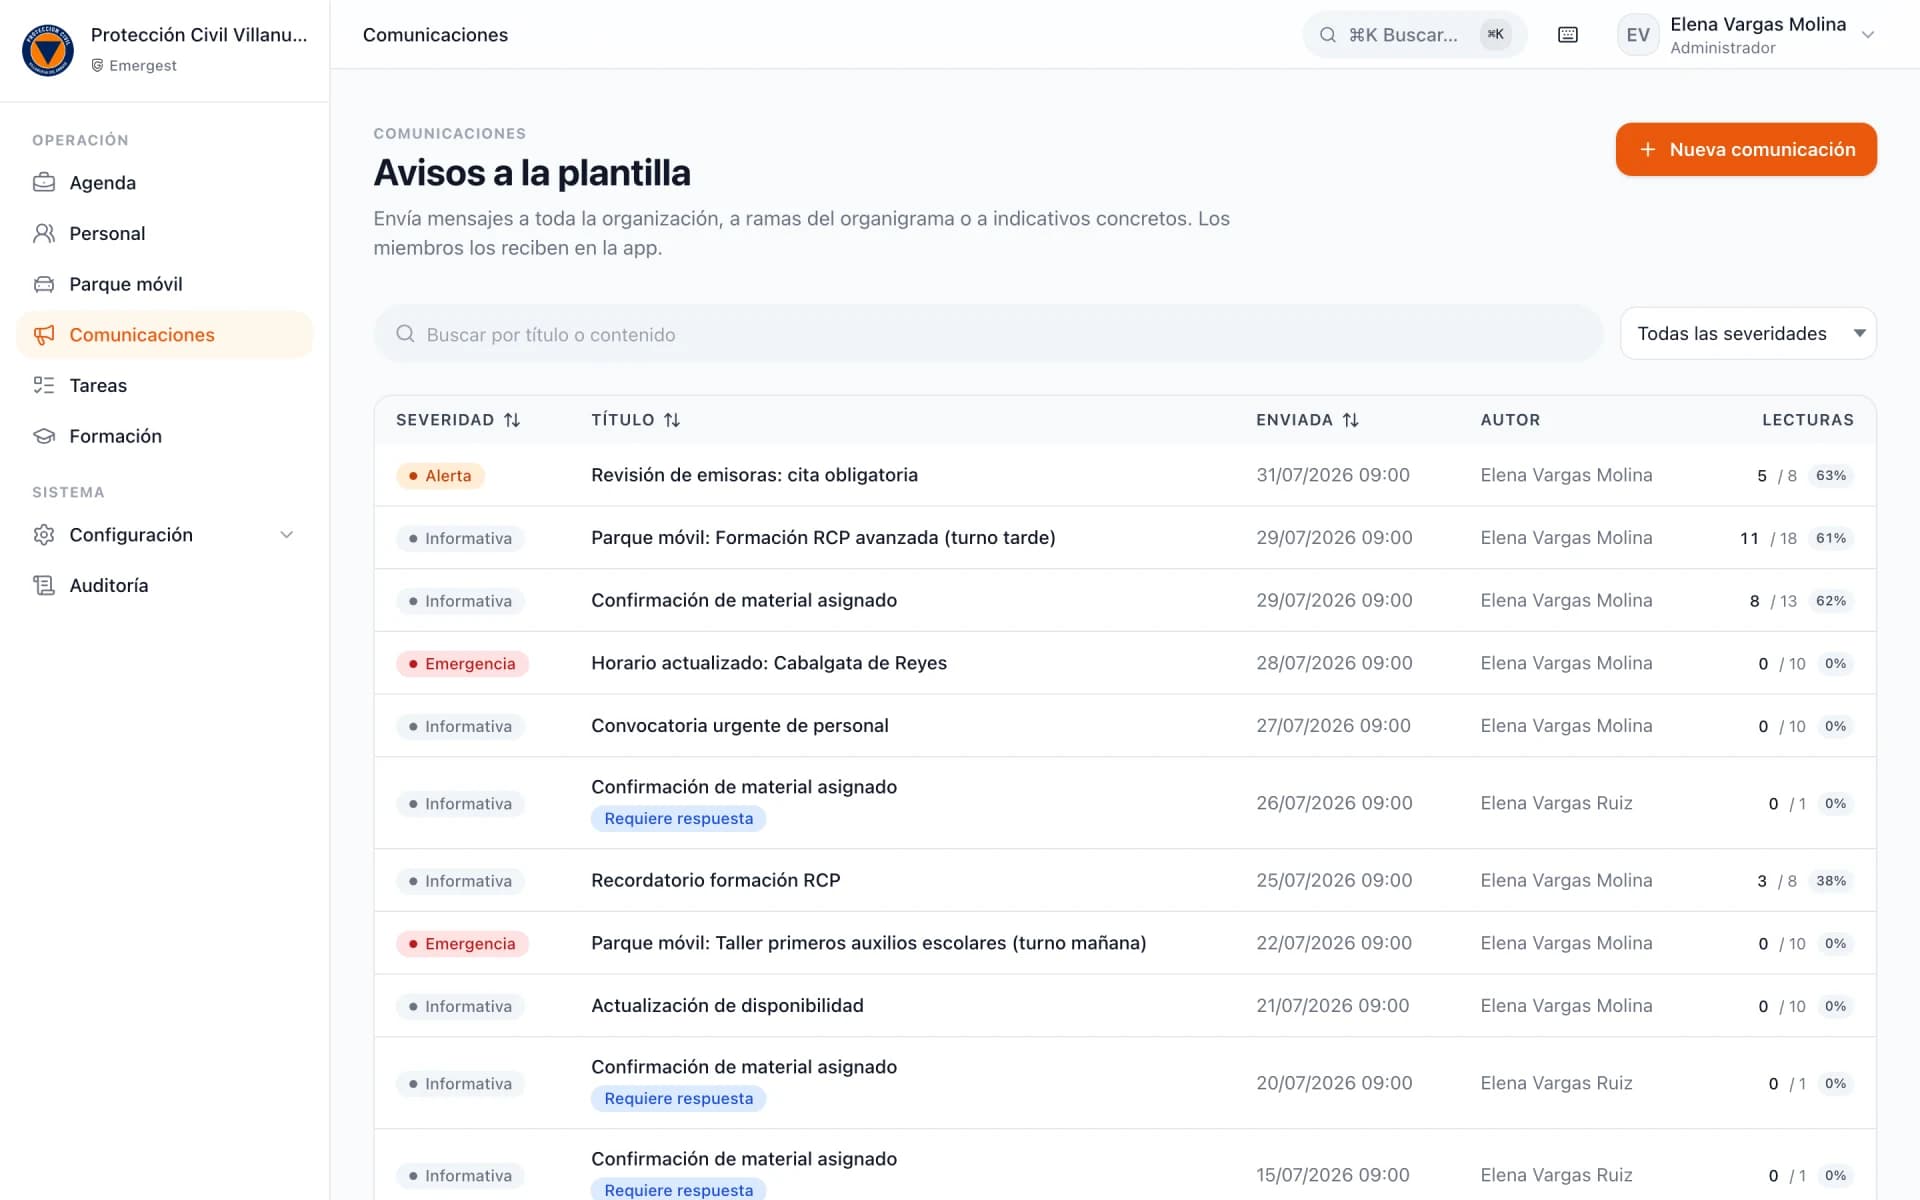Click the Protección Civil organization logo
This screenshot has width=1920, height=1200.
tap(48, 50)
